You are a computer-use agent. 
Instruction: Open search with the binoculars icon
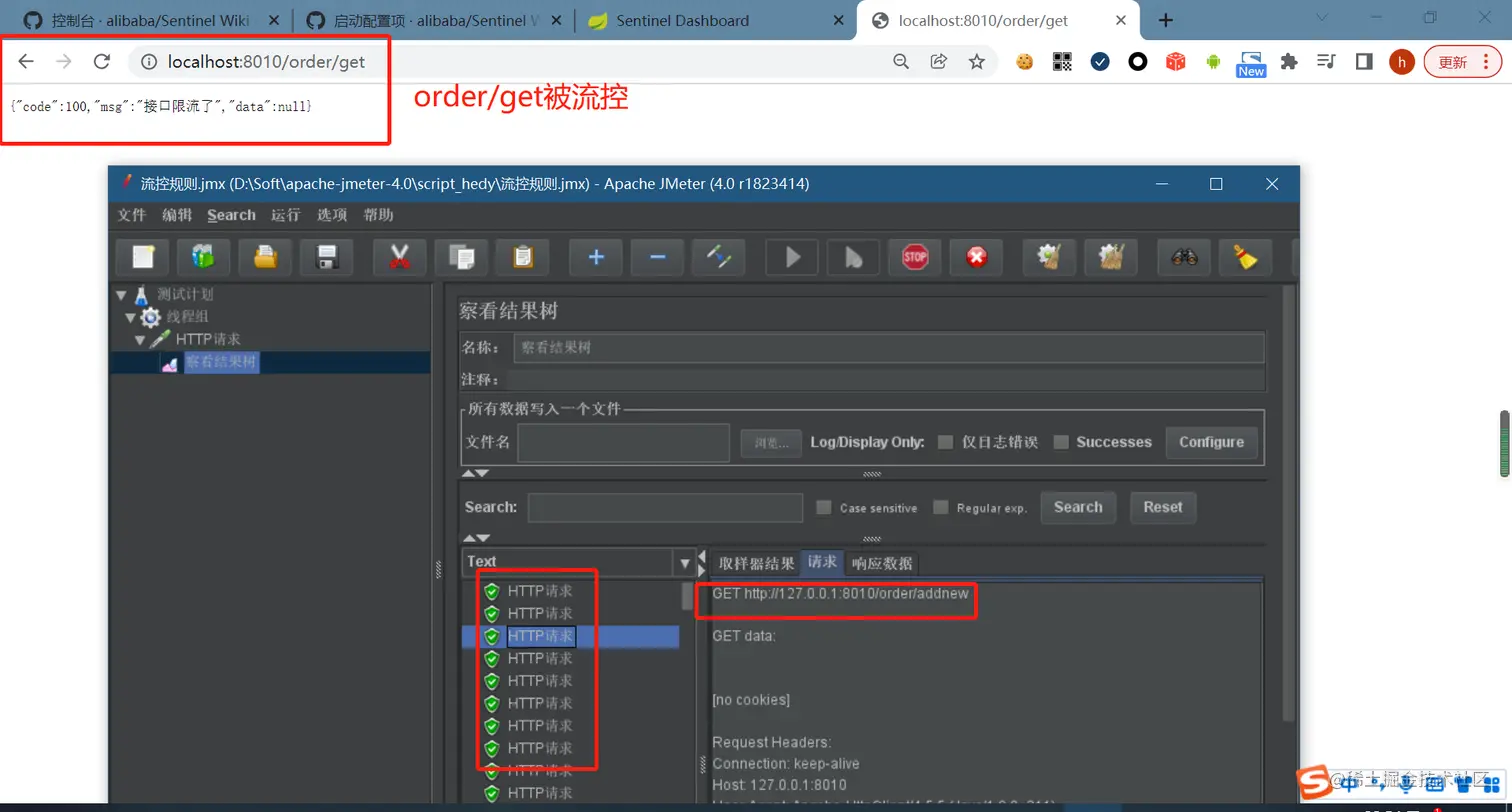[1184, 257]
